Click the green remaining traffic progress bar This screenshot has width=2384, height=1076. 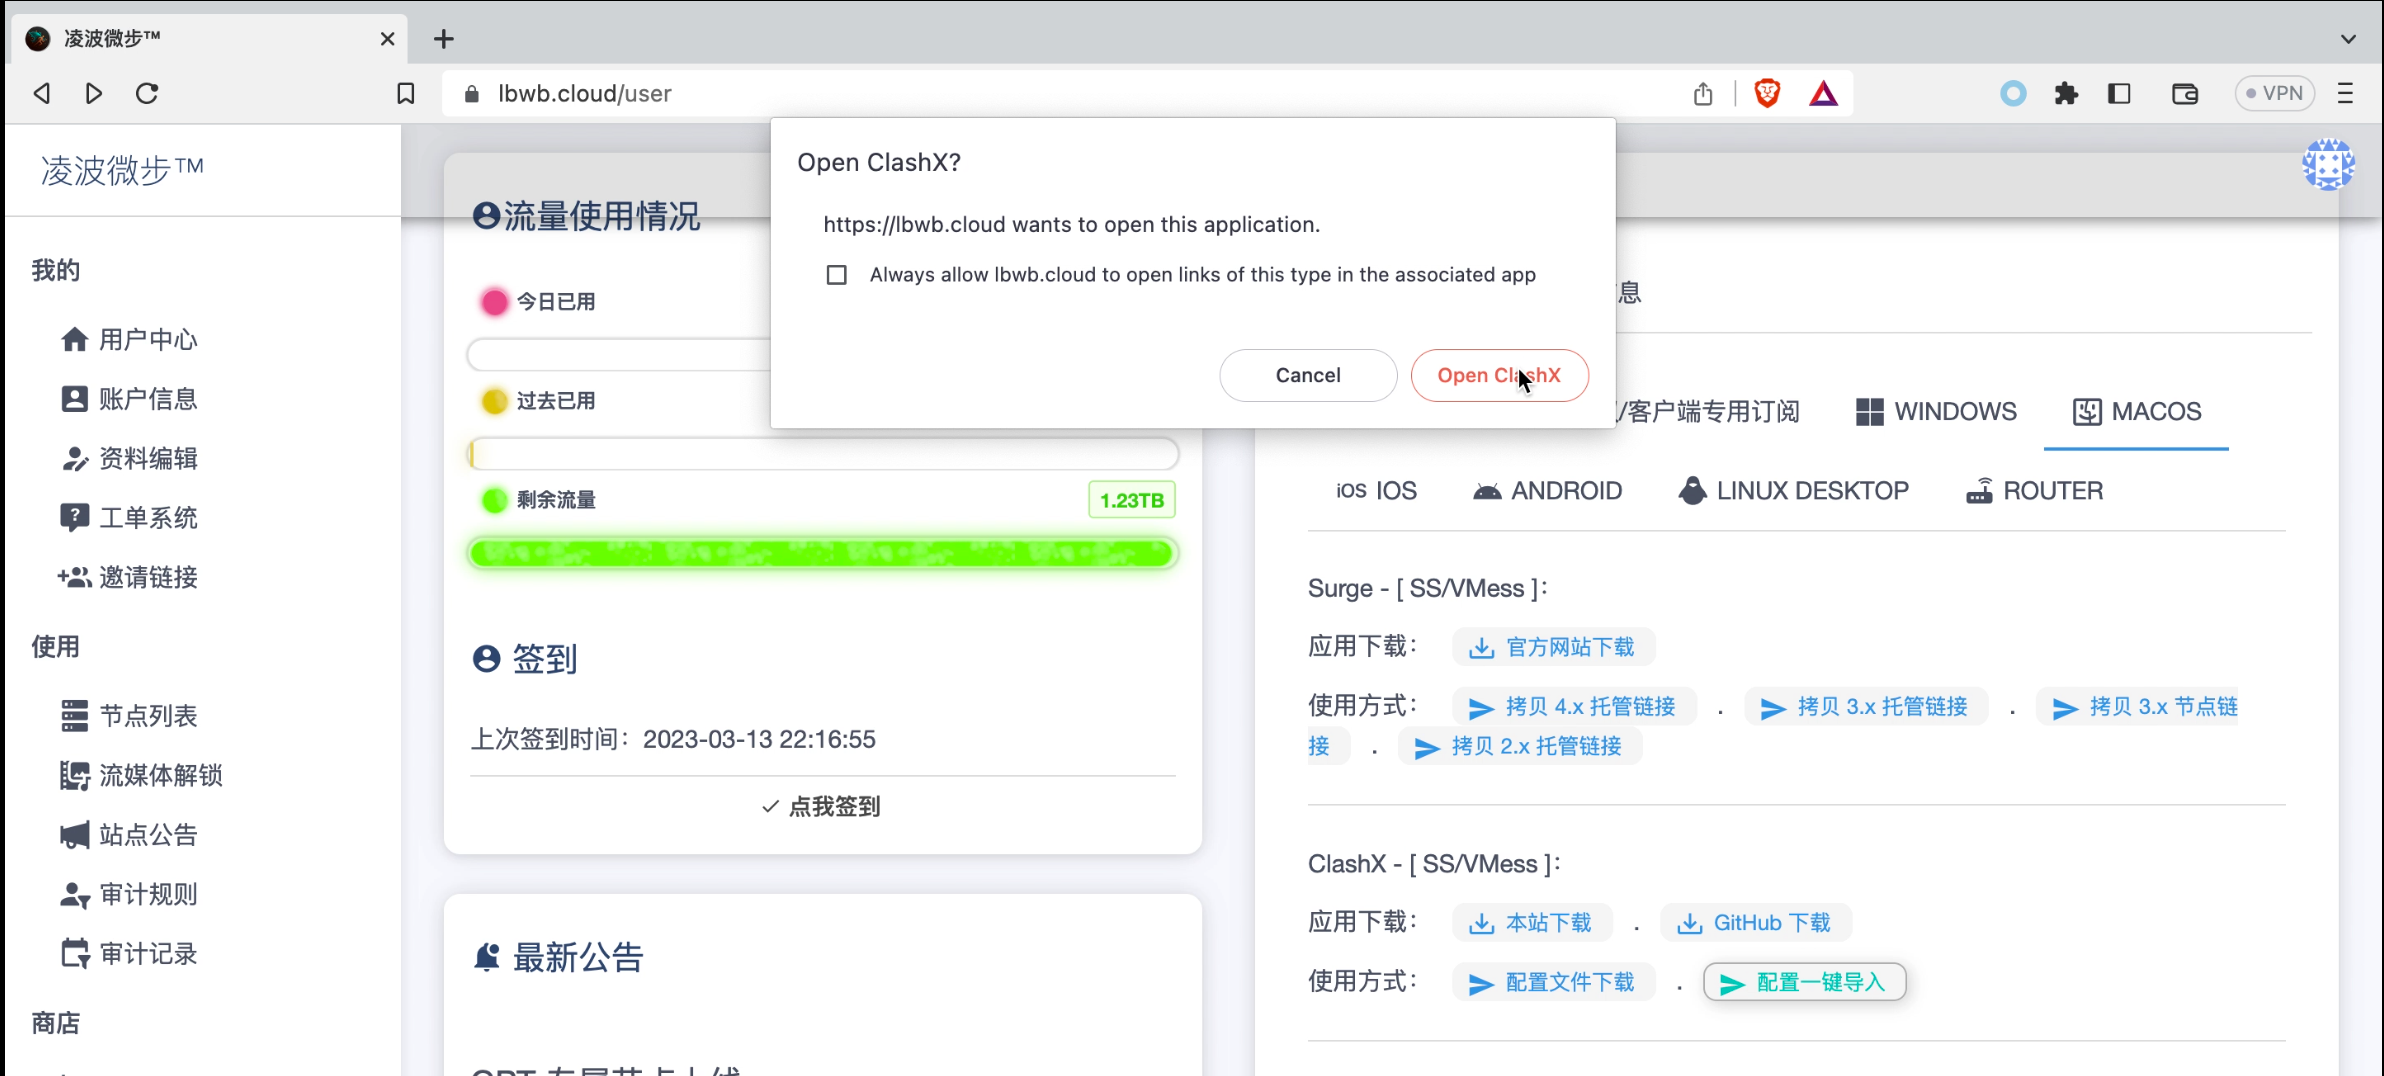coord(822,553)
